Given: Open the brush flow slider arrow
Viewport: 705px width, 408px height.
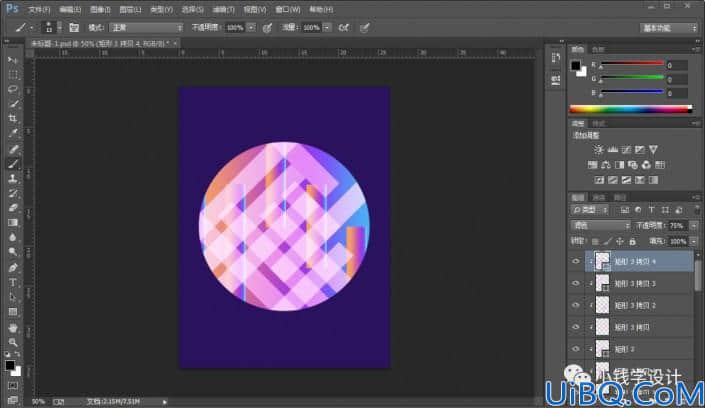Looking at the screenshot, I should point(327,28).
